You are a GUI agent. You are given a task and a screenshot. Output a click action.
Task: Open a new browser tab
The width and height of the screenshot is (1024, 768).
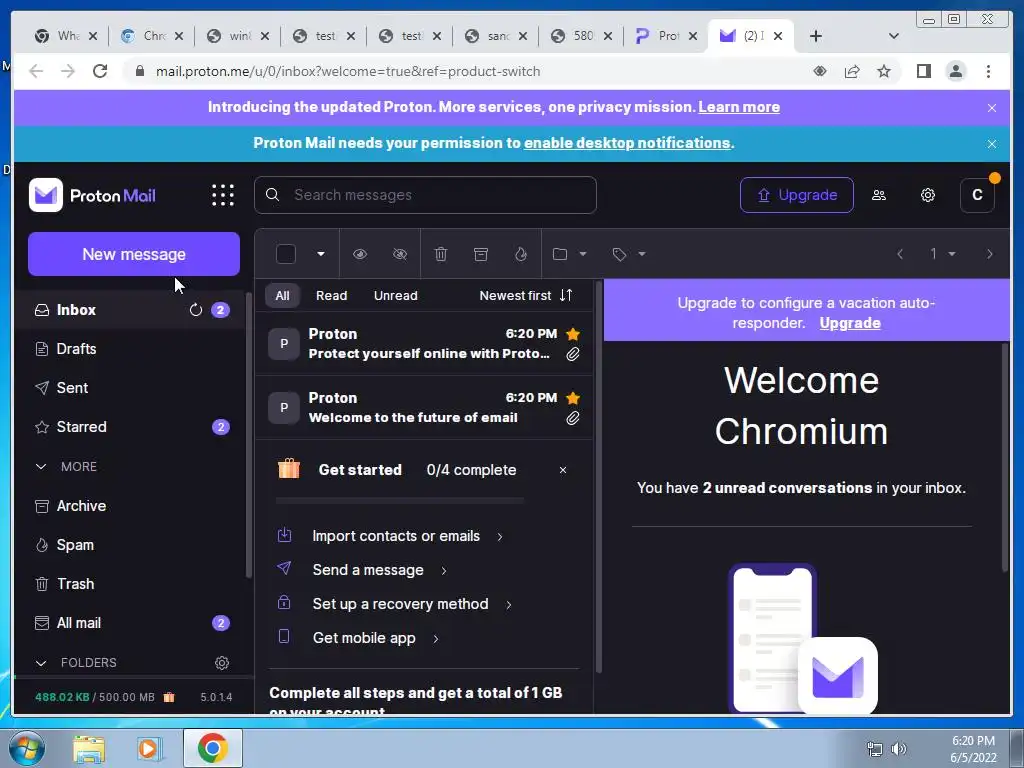[x=816, y=36]
